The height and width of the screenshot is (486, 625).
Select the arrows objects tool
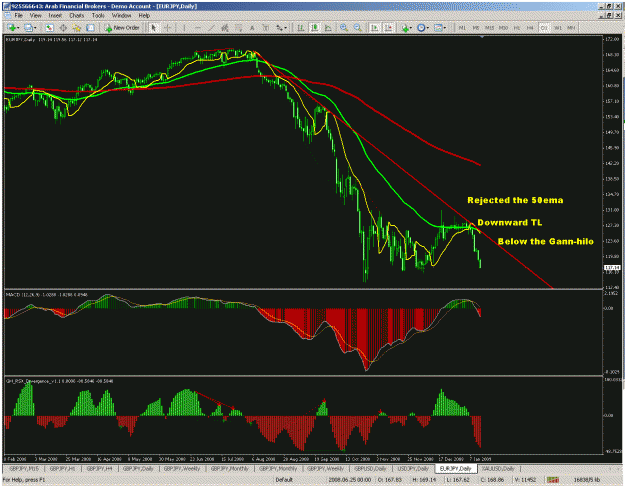click(x=279, y=28)
